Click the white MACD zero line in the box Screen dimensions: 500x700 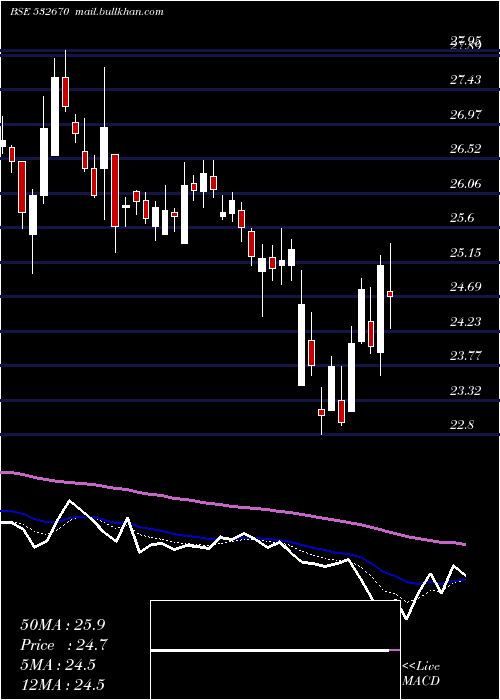coord(270,650)
